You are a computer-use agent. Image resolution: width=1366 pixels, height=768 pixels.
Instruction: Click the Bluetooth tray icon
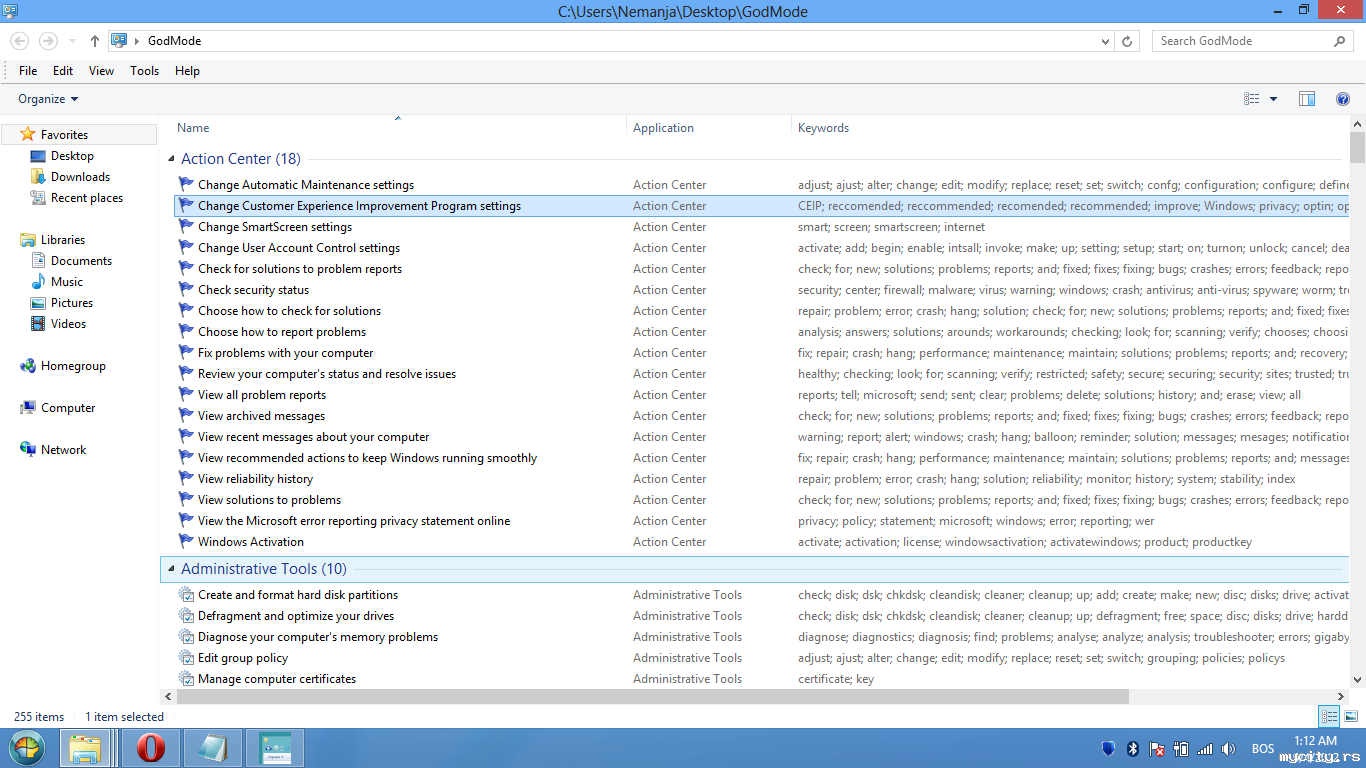click(1133, 748)
